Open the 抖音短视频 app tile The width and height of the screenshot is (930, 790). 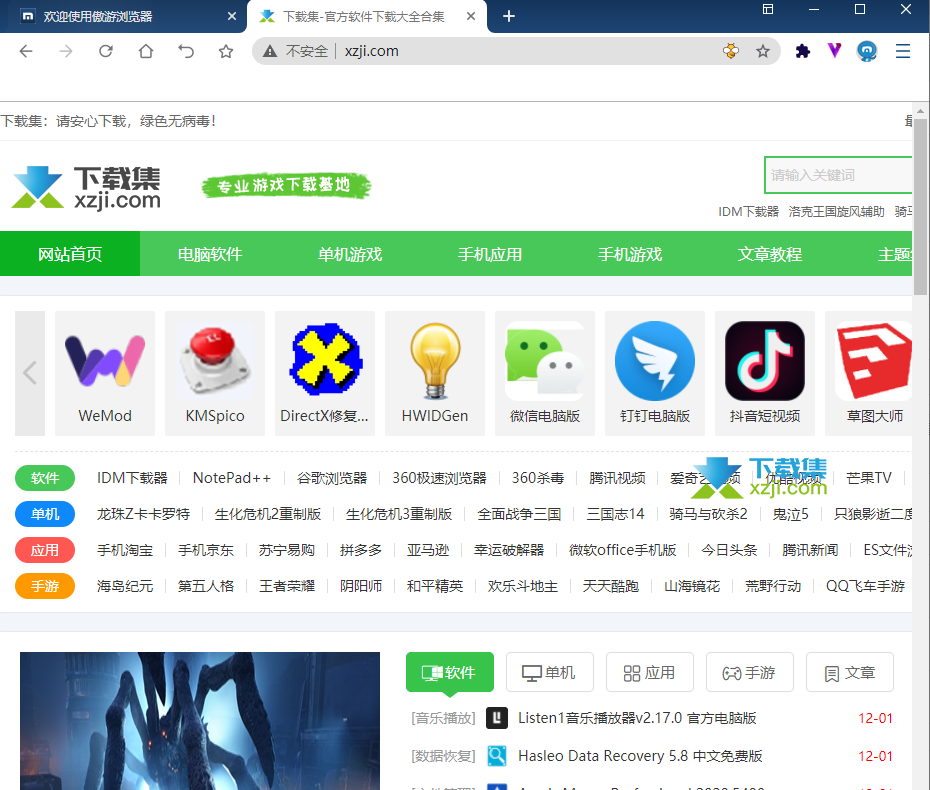[x=765, y=374]
